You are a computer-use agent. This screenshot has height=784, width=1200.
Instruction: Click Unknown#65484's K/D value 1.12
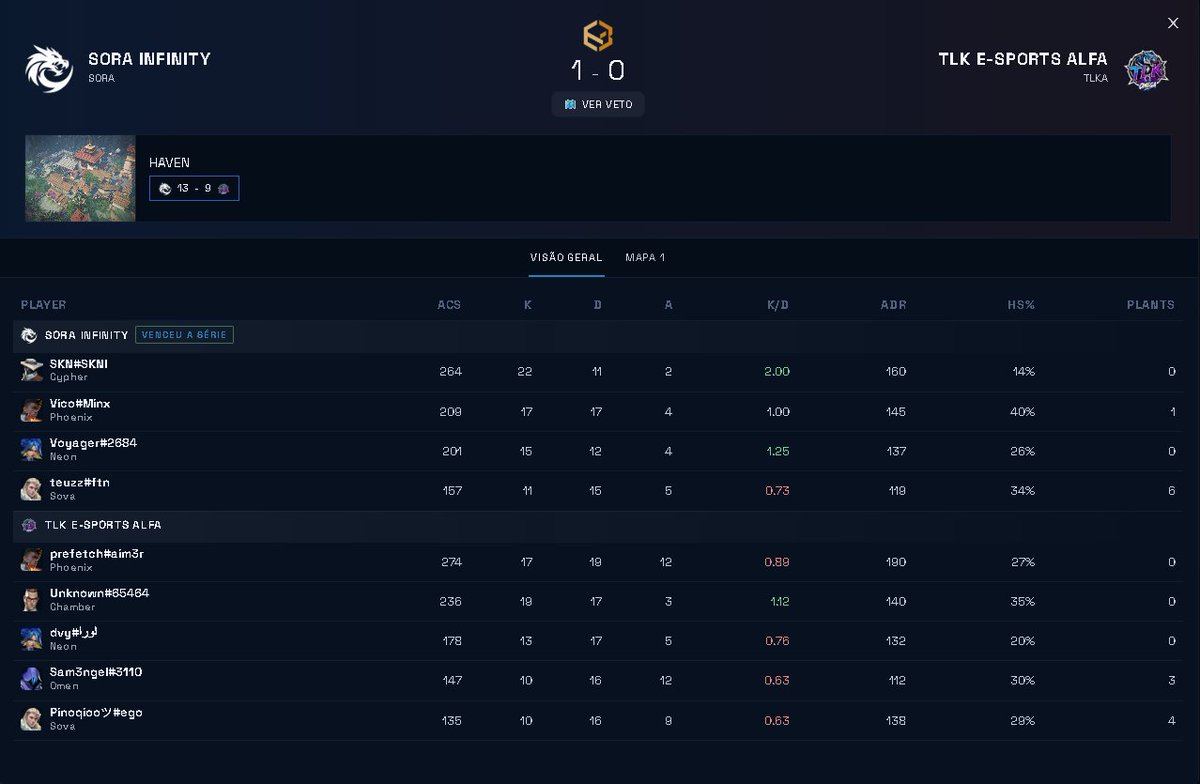(x=779, y=601)
